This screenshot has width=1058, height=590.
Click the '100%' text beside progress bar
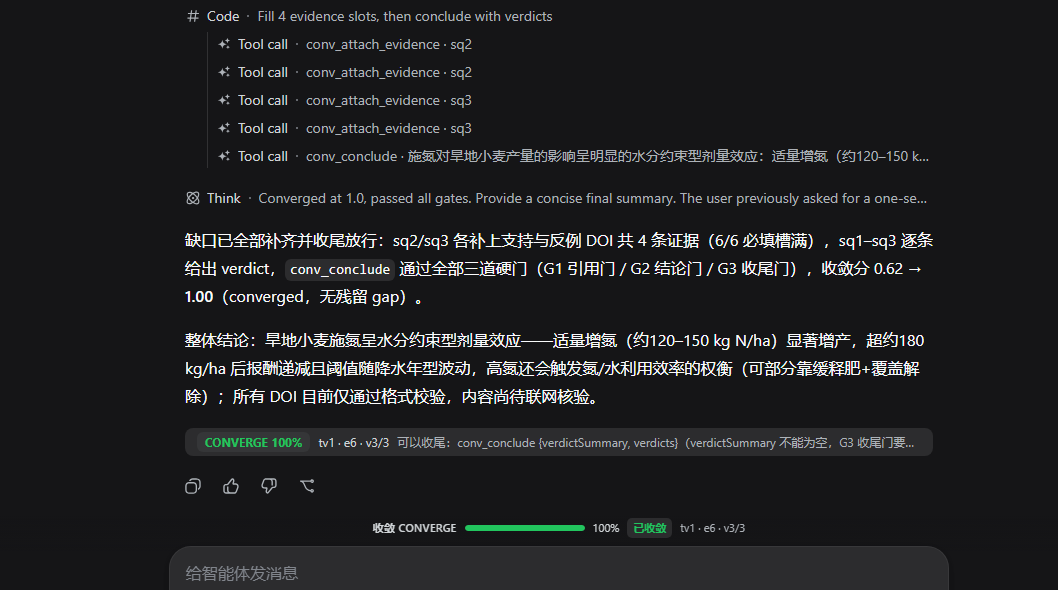(606, 528)
